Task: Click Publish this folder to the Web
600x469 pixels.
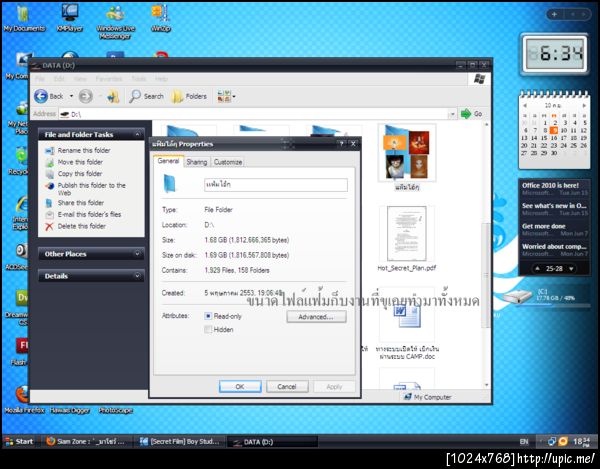Action: coord(91,189)
